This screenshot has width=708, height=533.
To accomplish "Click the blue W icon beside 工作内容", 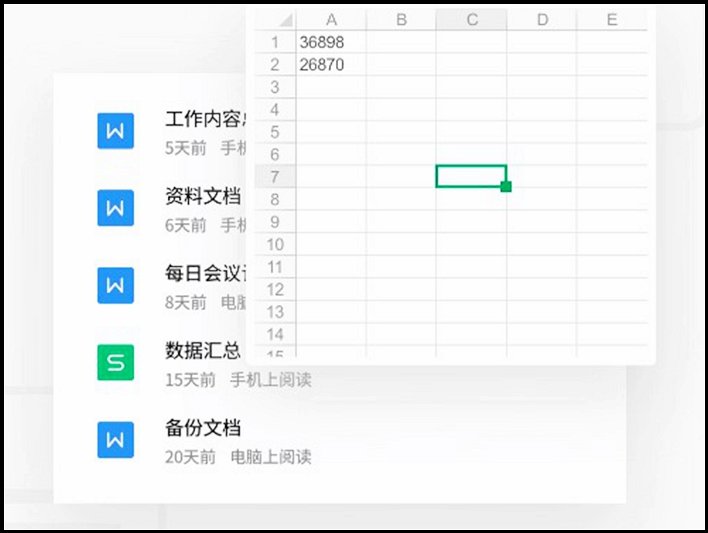I will 115,131.
